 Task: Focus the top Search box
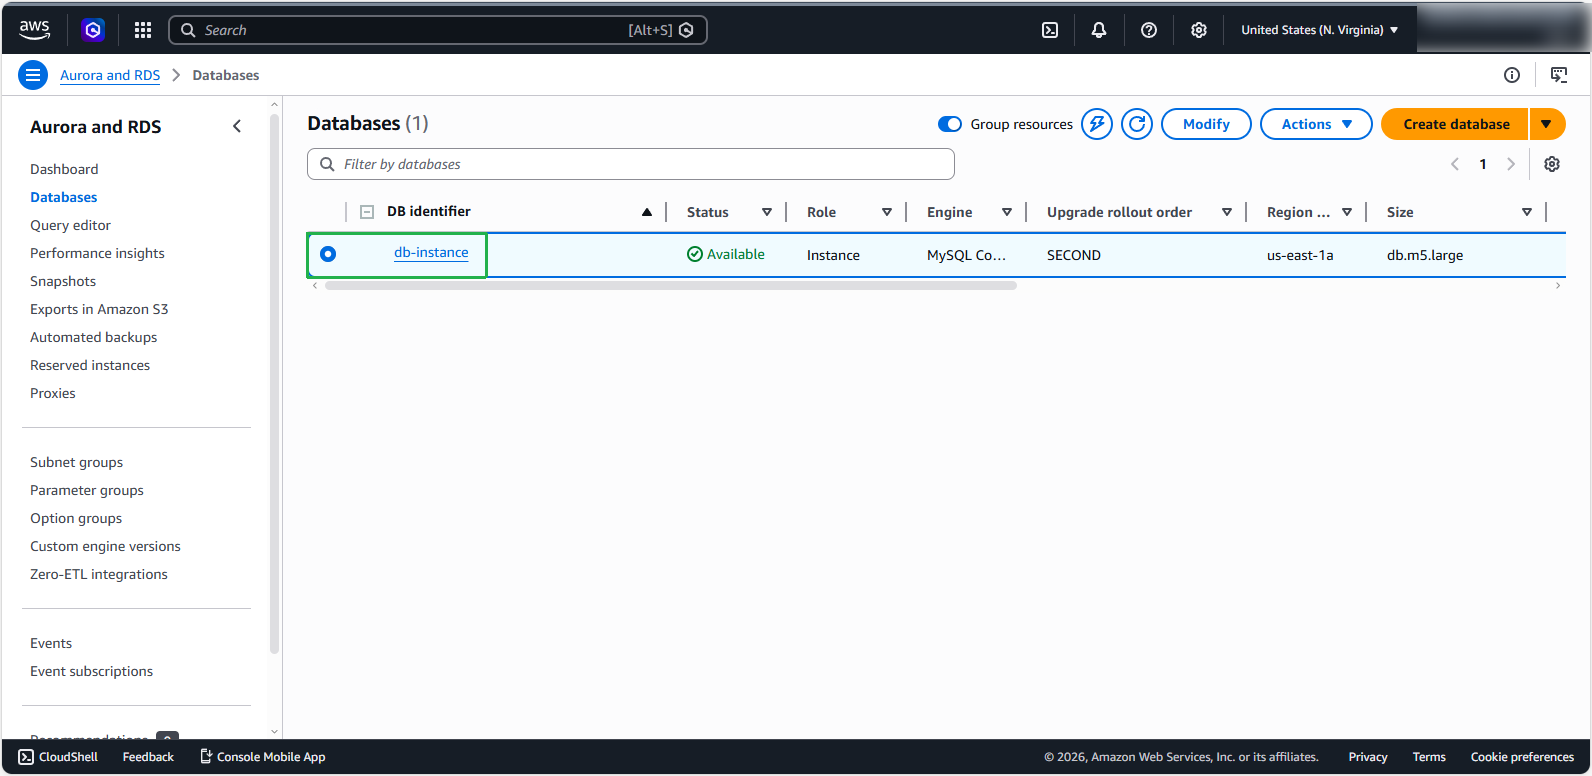(438, 30)
